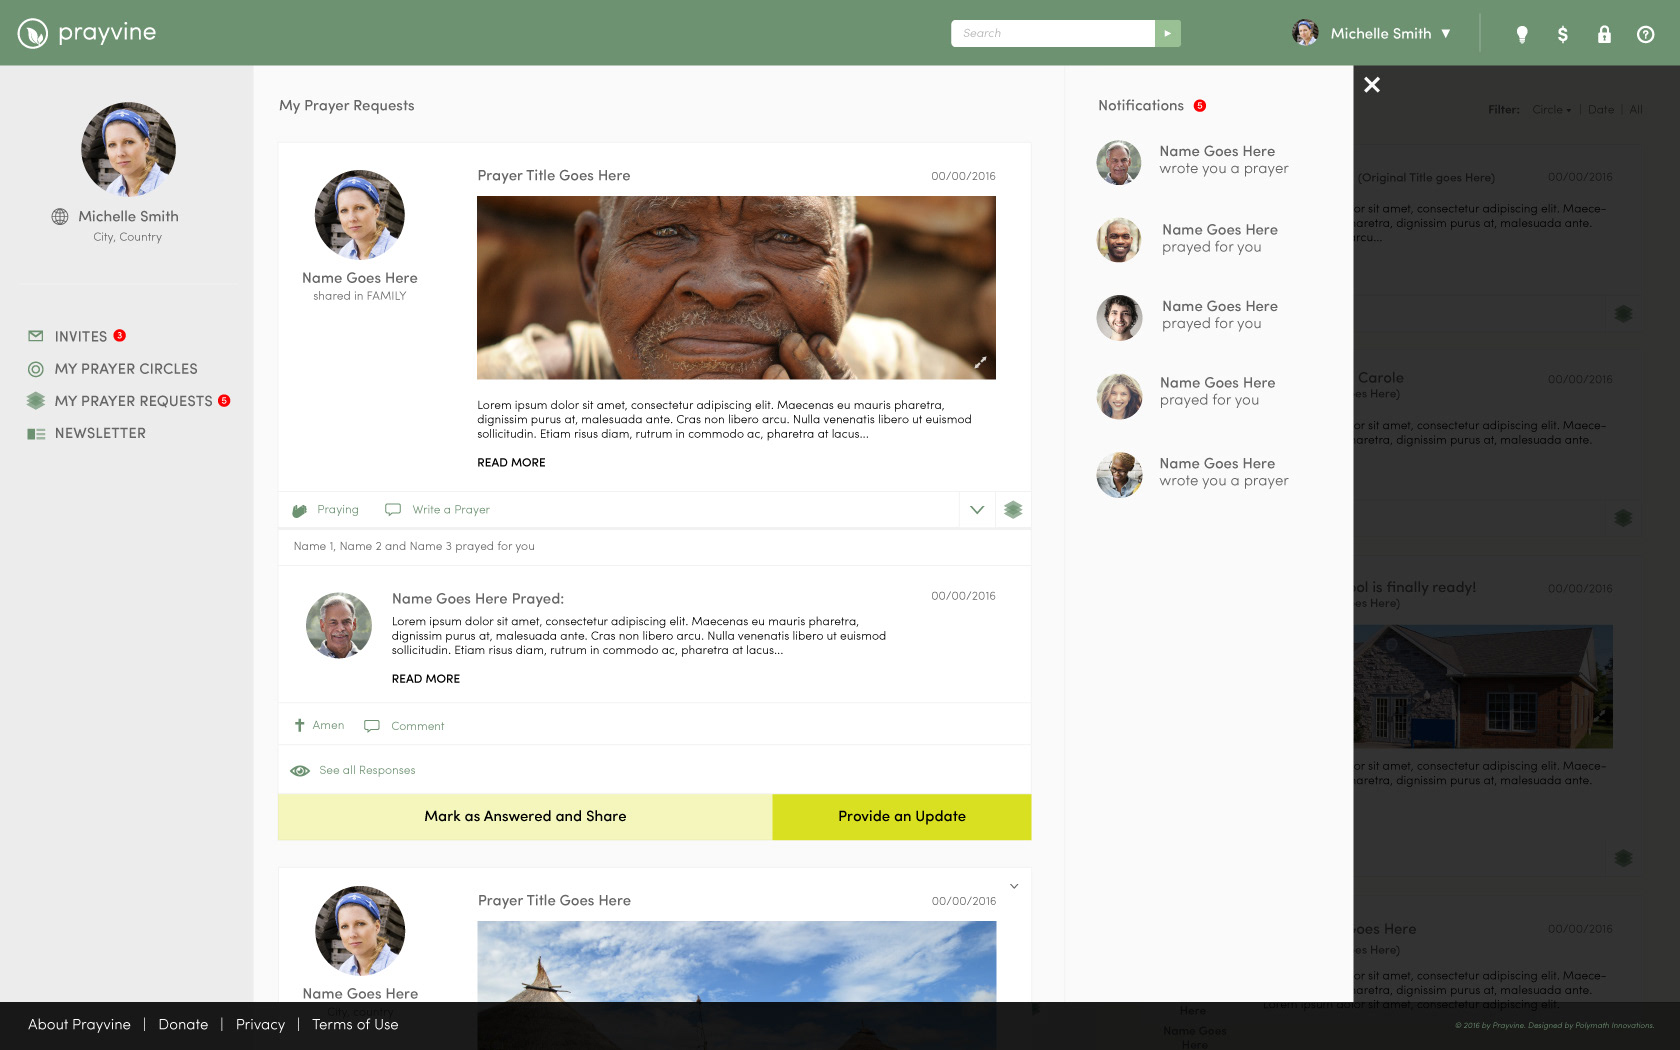
Task: Submit search with the arrow button
Action: (x=1167, y=33)
